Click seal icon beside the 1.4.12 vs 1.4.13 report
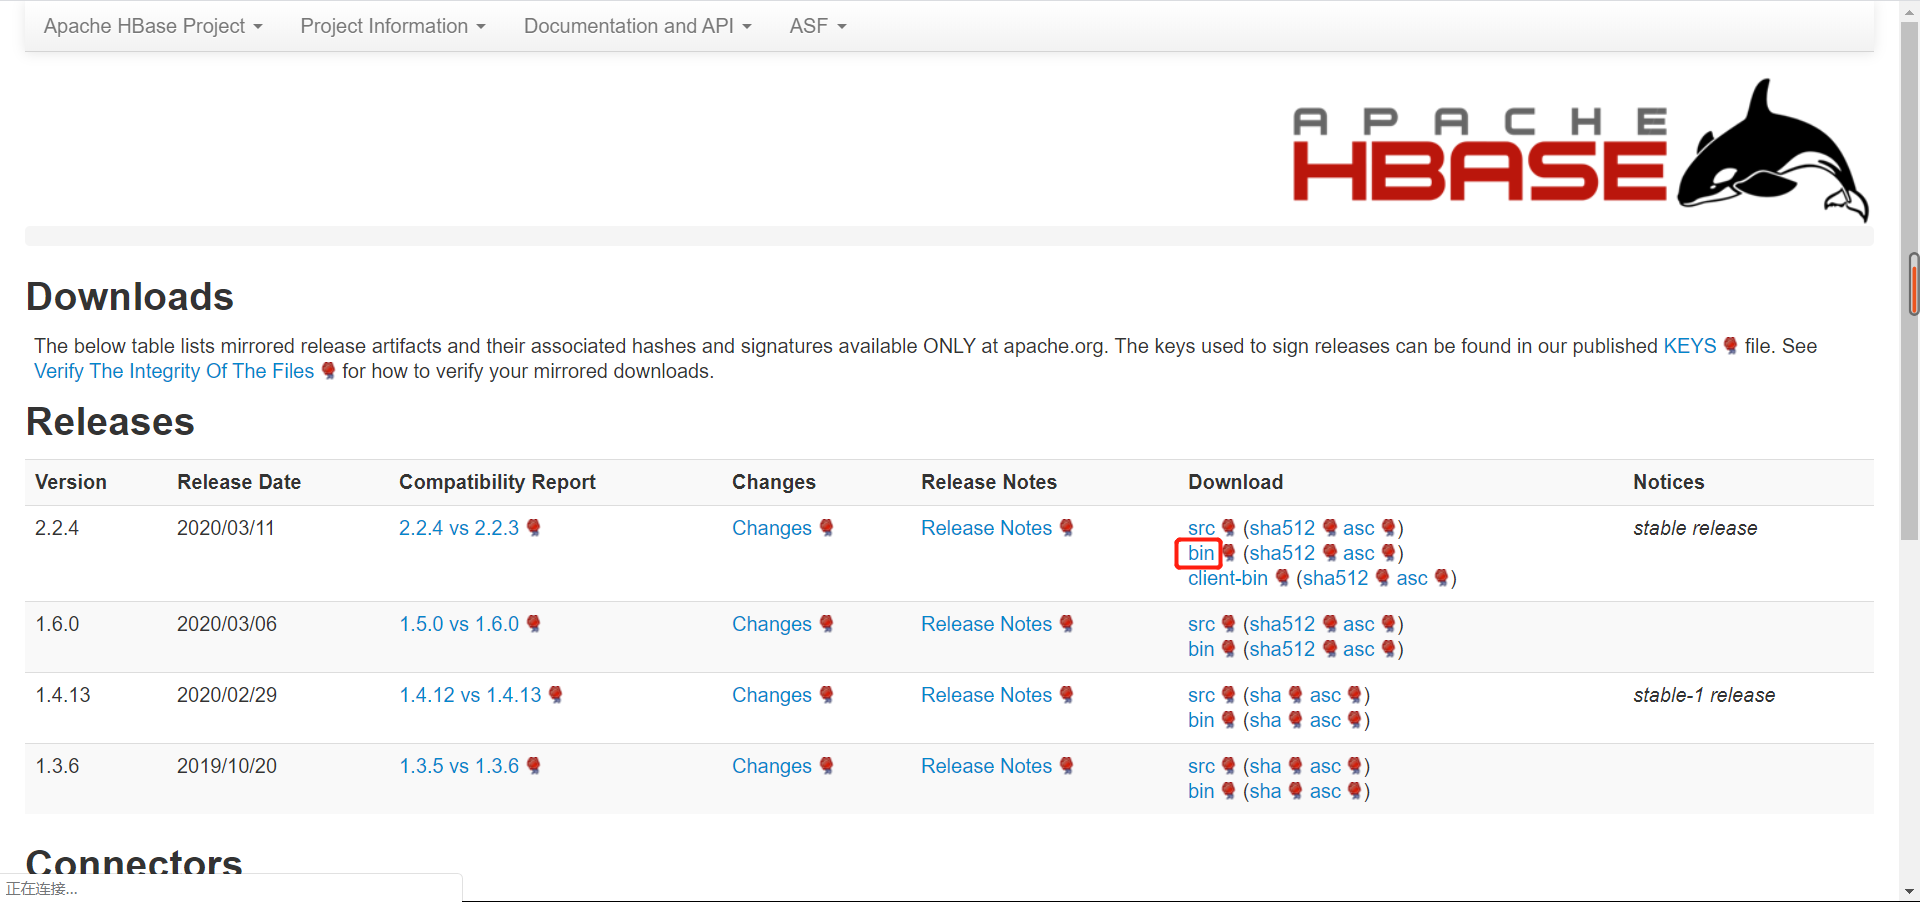 point(555,695)
